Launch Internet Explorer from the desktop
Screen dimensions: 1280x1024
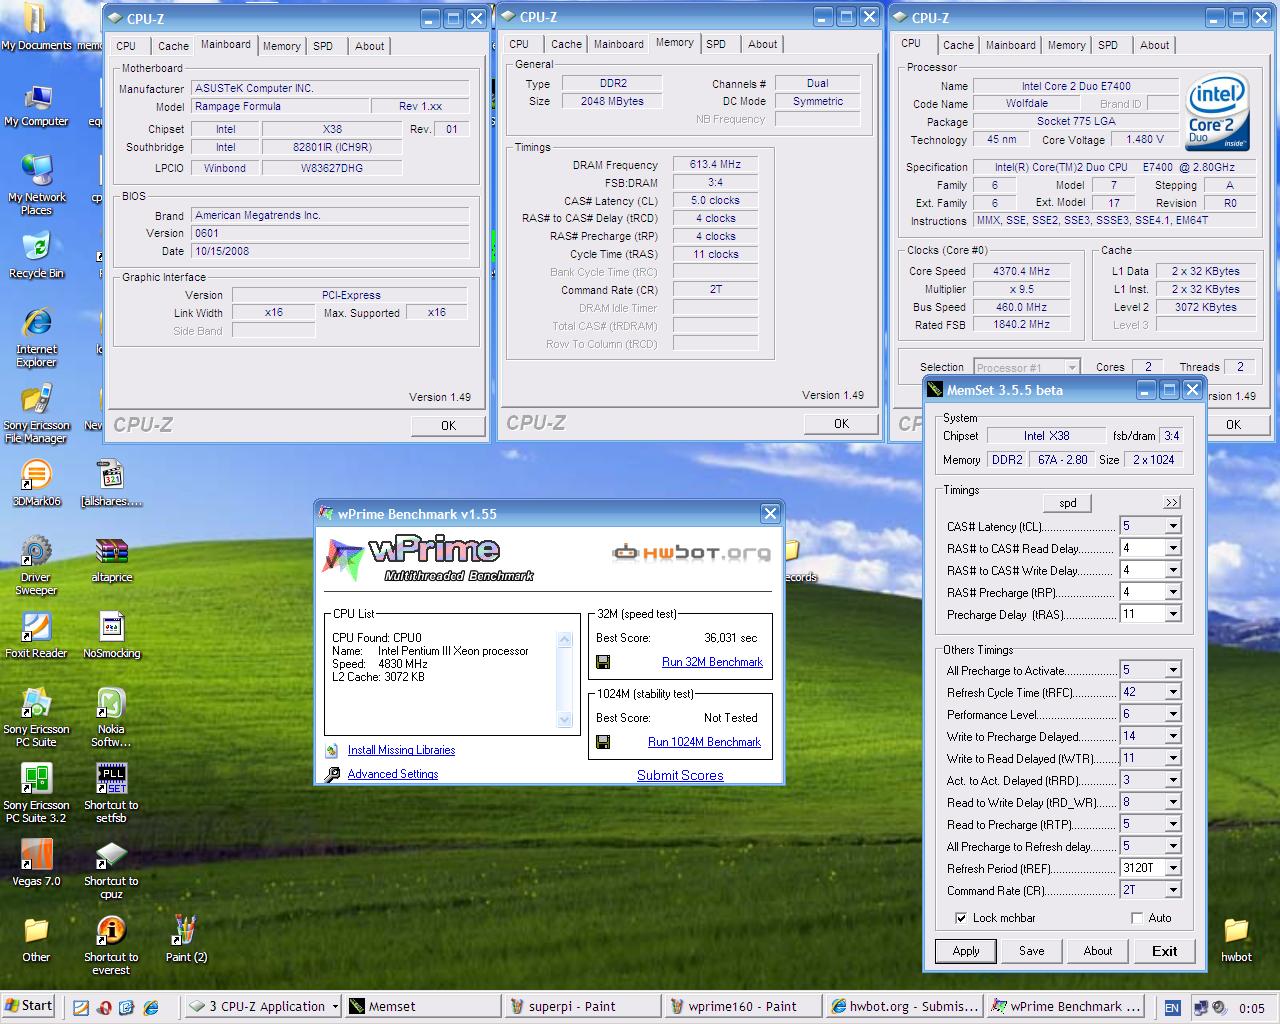click(x=36, y=336)
